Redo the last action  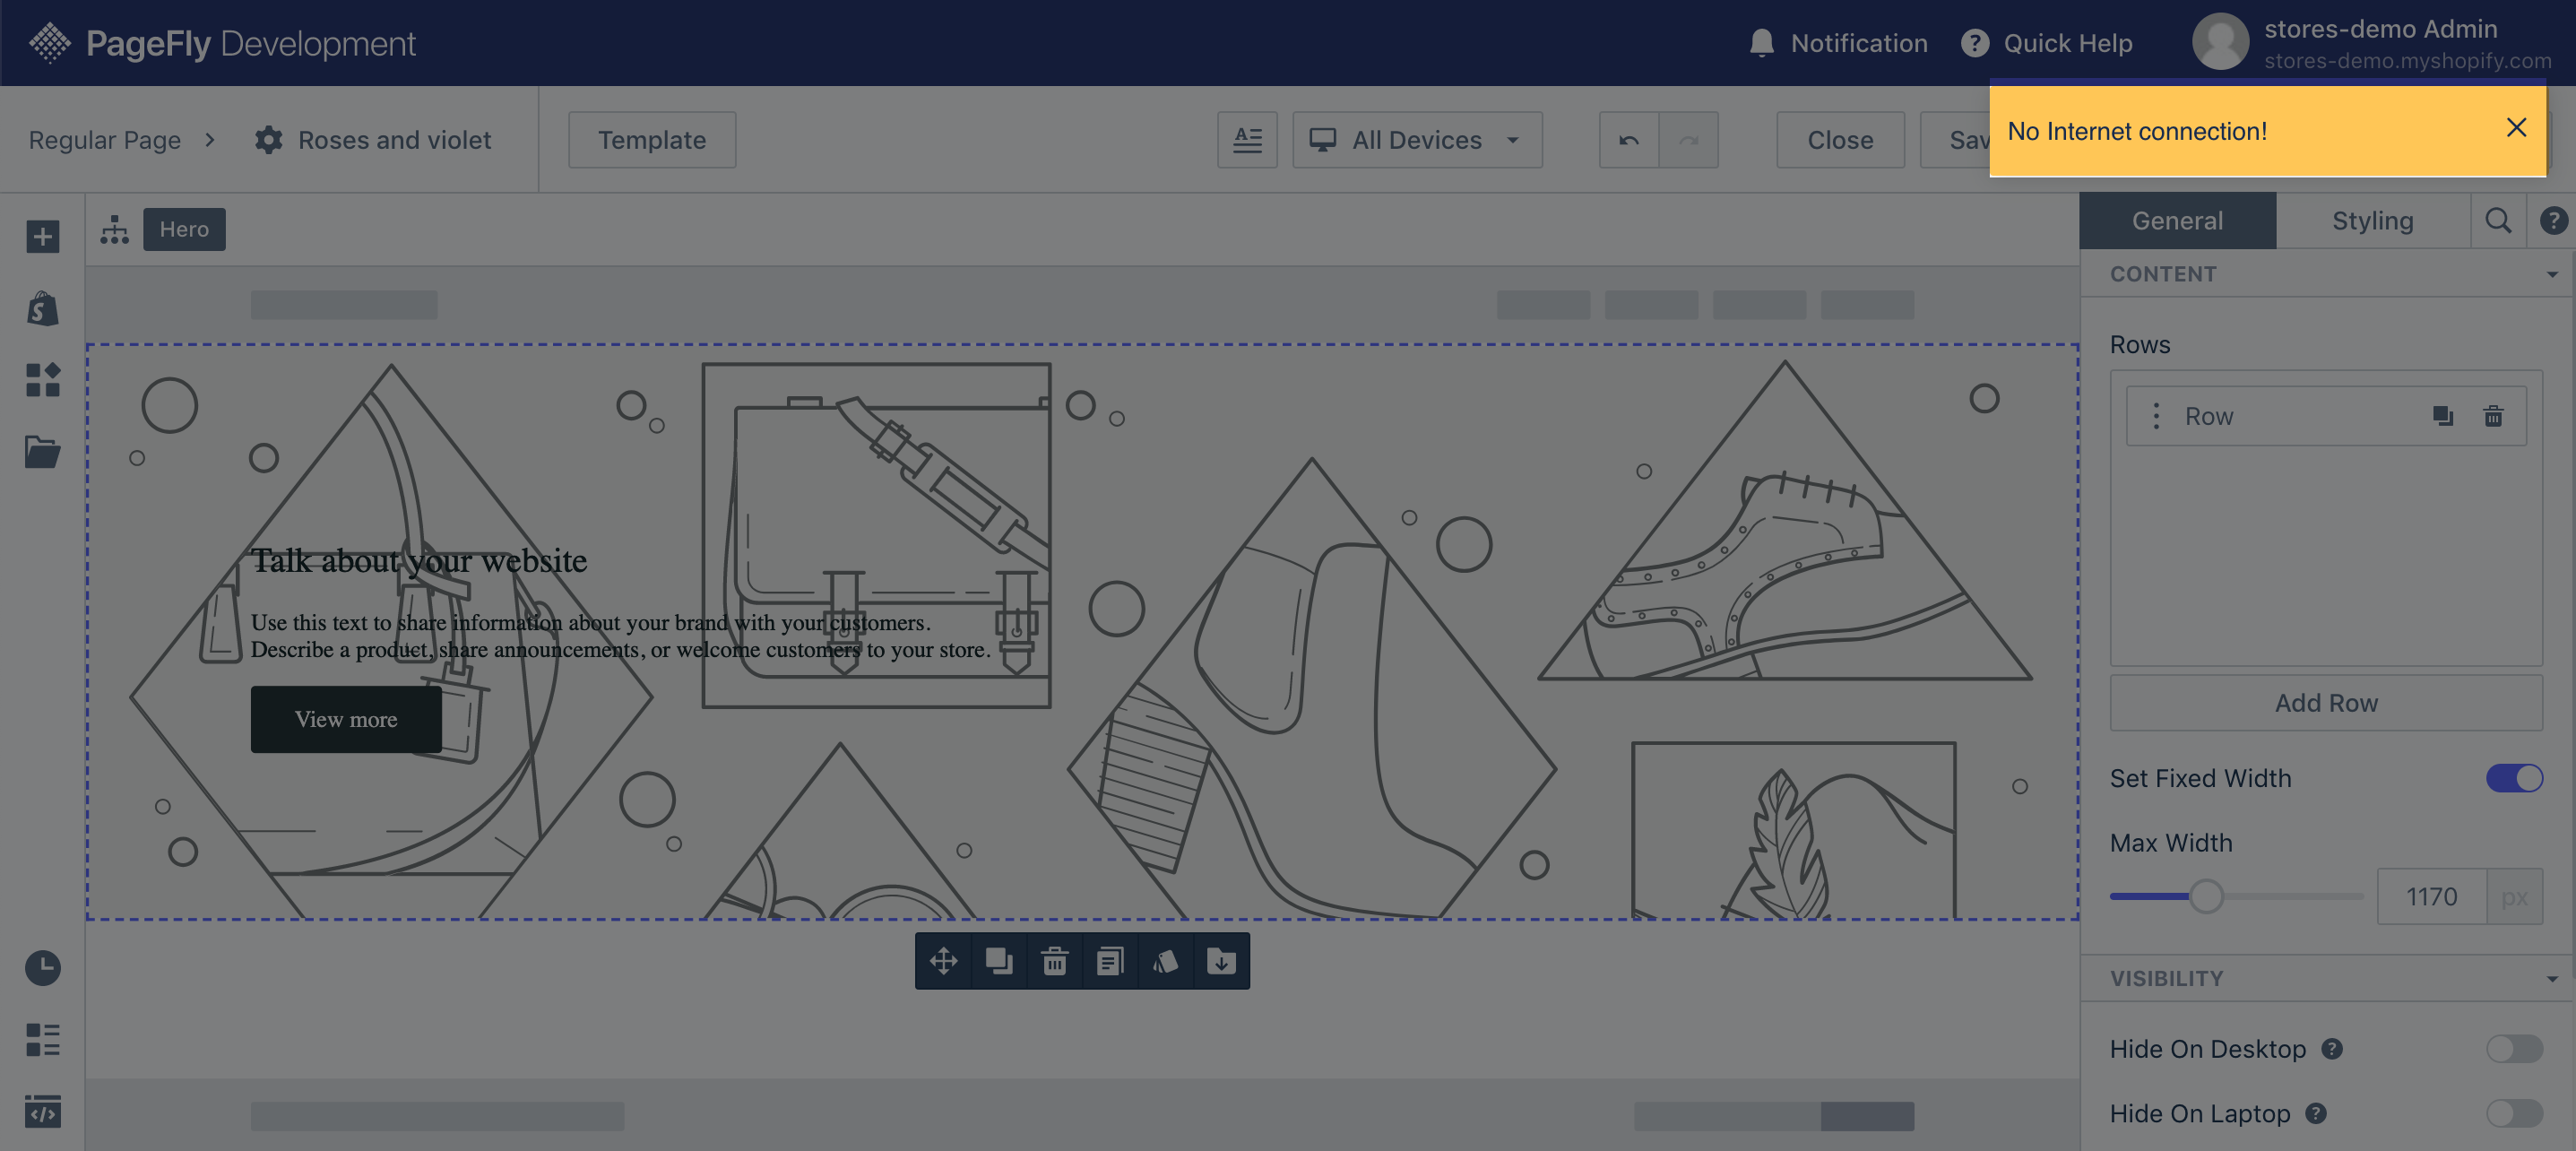1689,140
